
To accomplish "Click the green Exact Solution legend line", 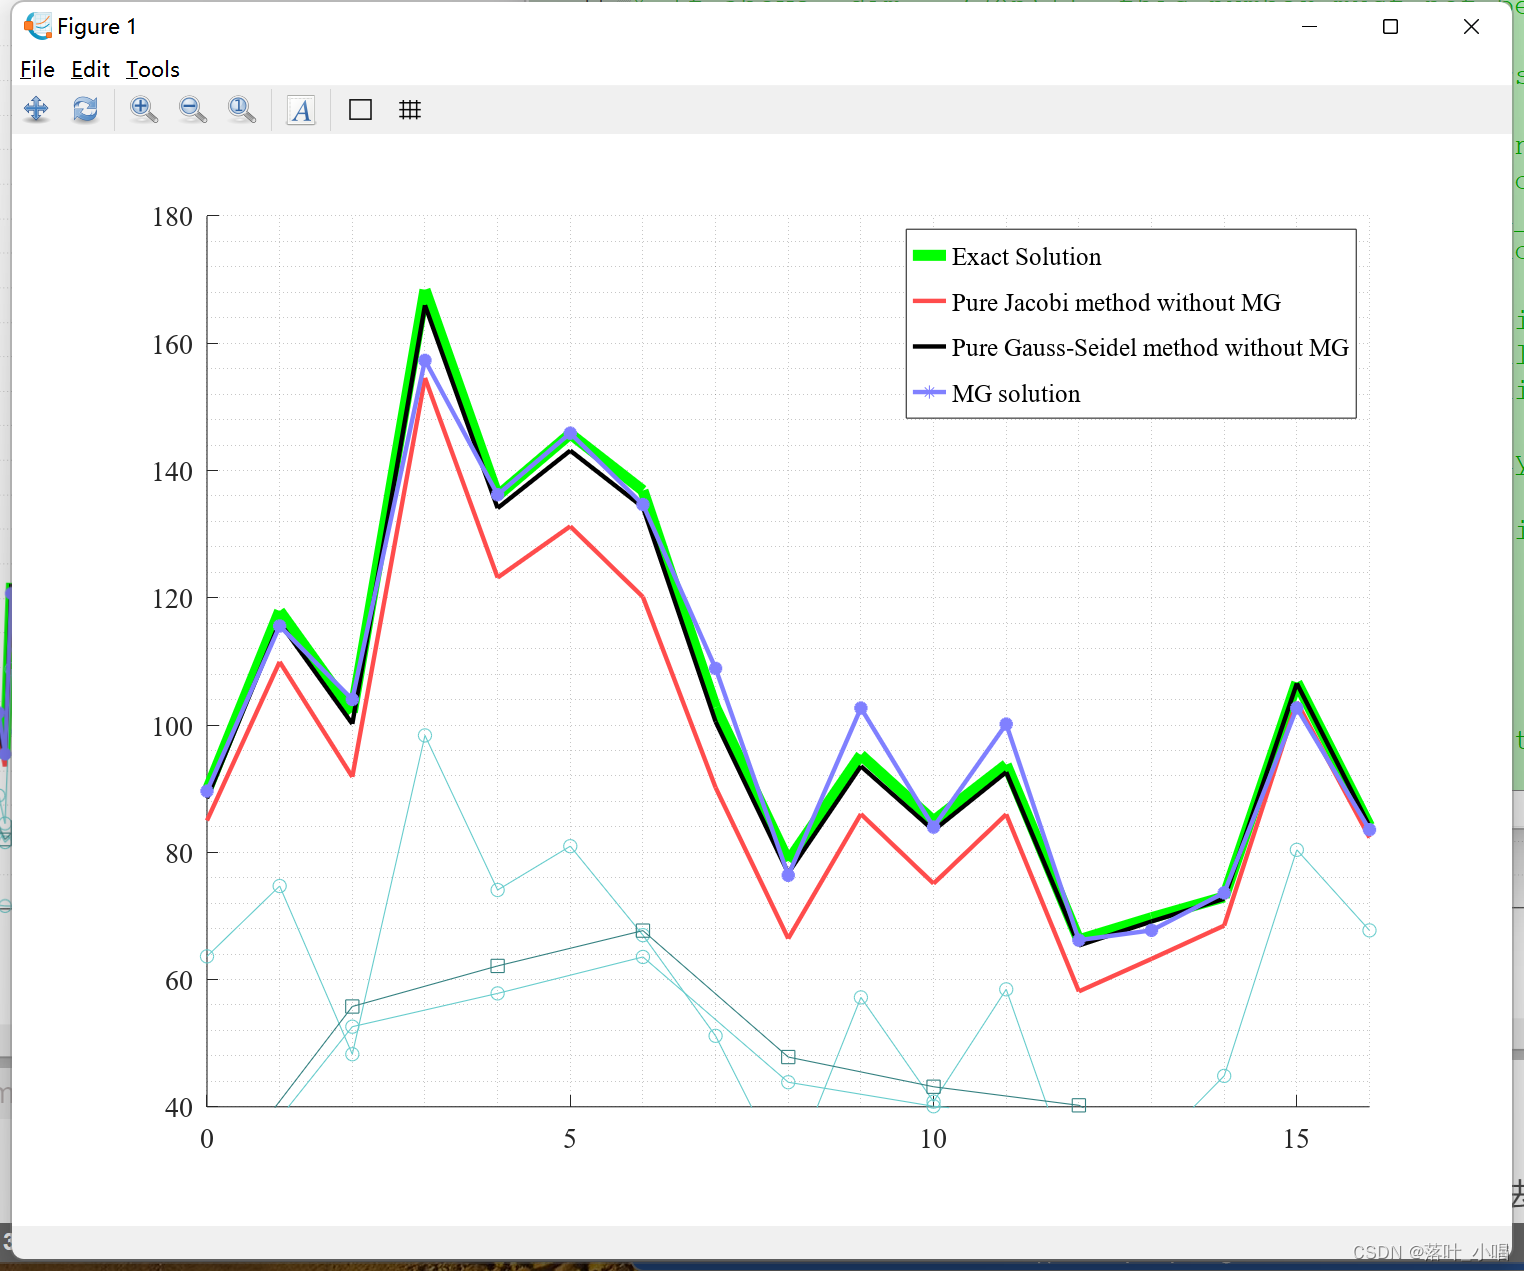I will (x=929, y=256).
